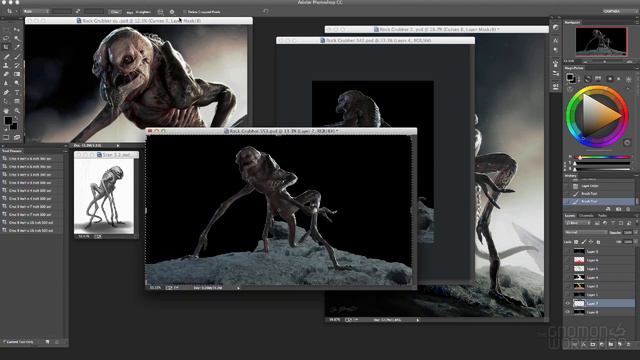The image size is (640, 360).
Task: Select the Clone Stamp tool
Action: [x=6, y=65]
